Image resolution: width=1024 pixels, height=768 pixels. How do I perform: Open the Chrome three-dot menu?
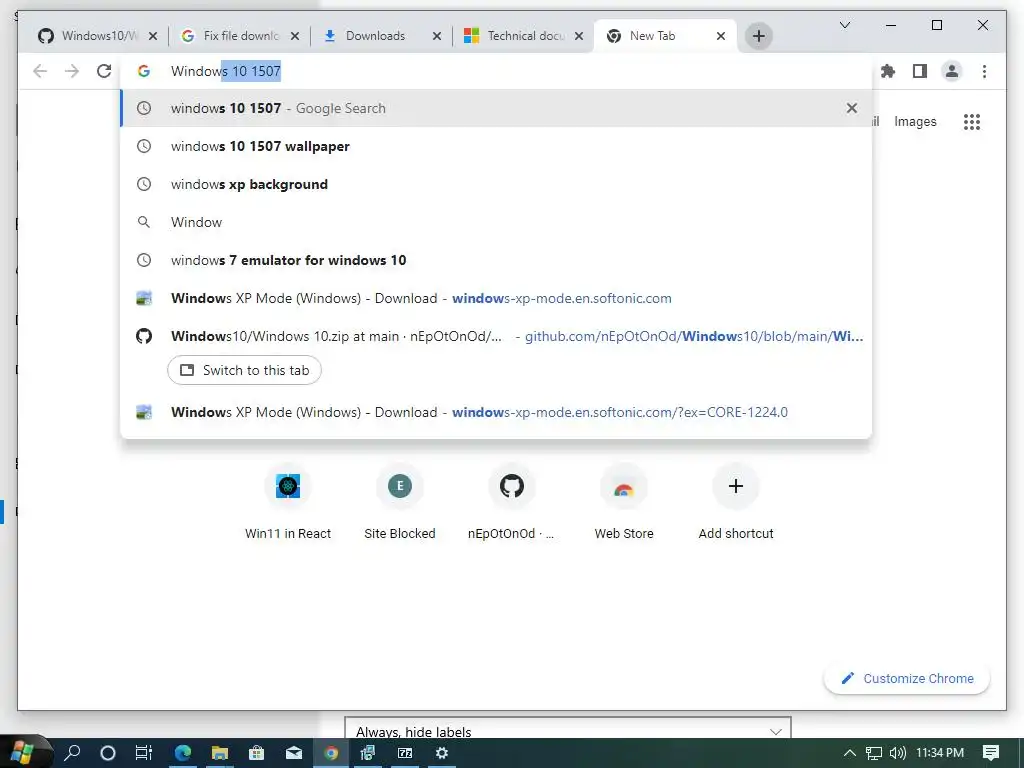984,71
